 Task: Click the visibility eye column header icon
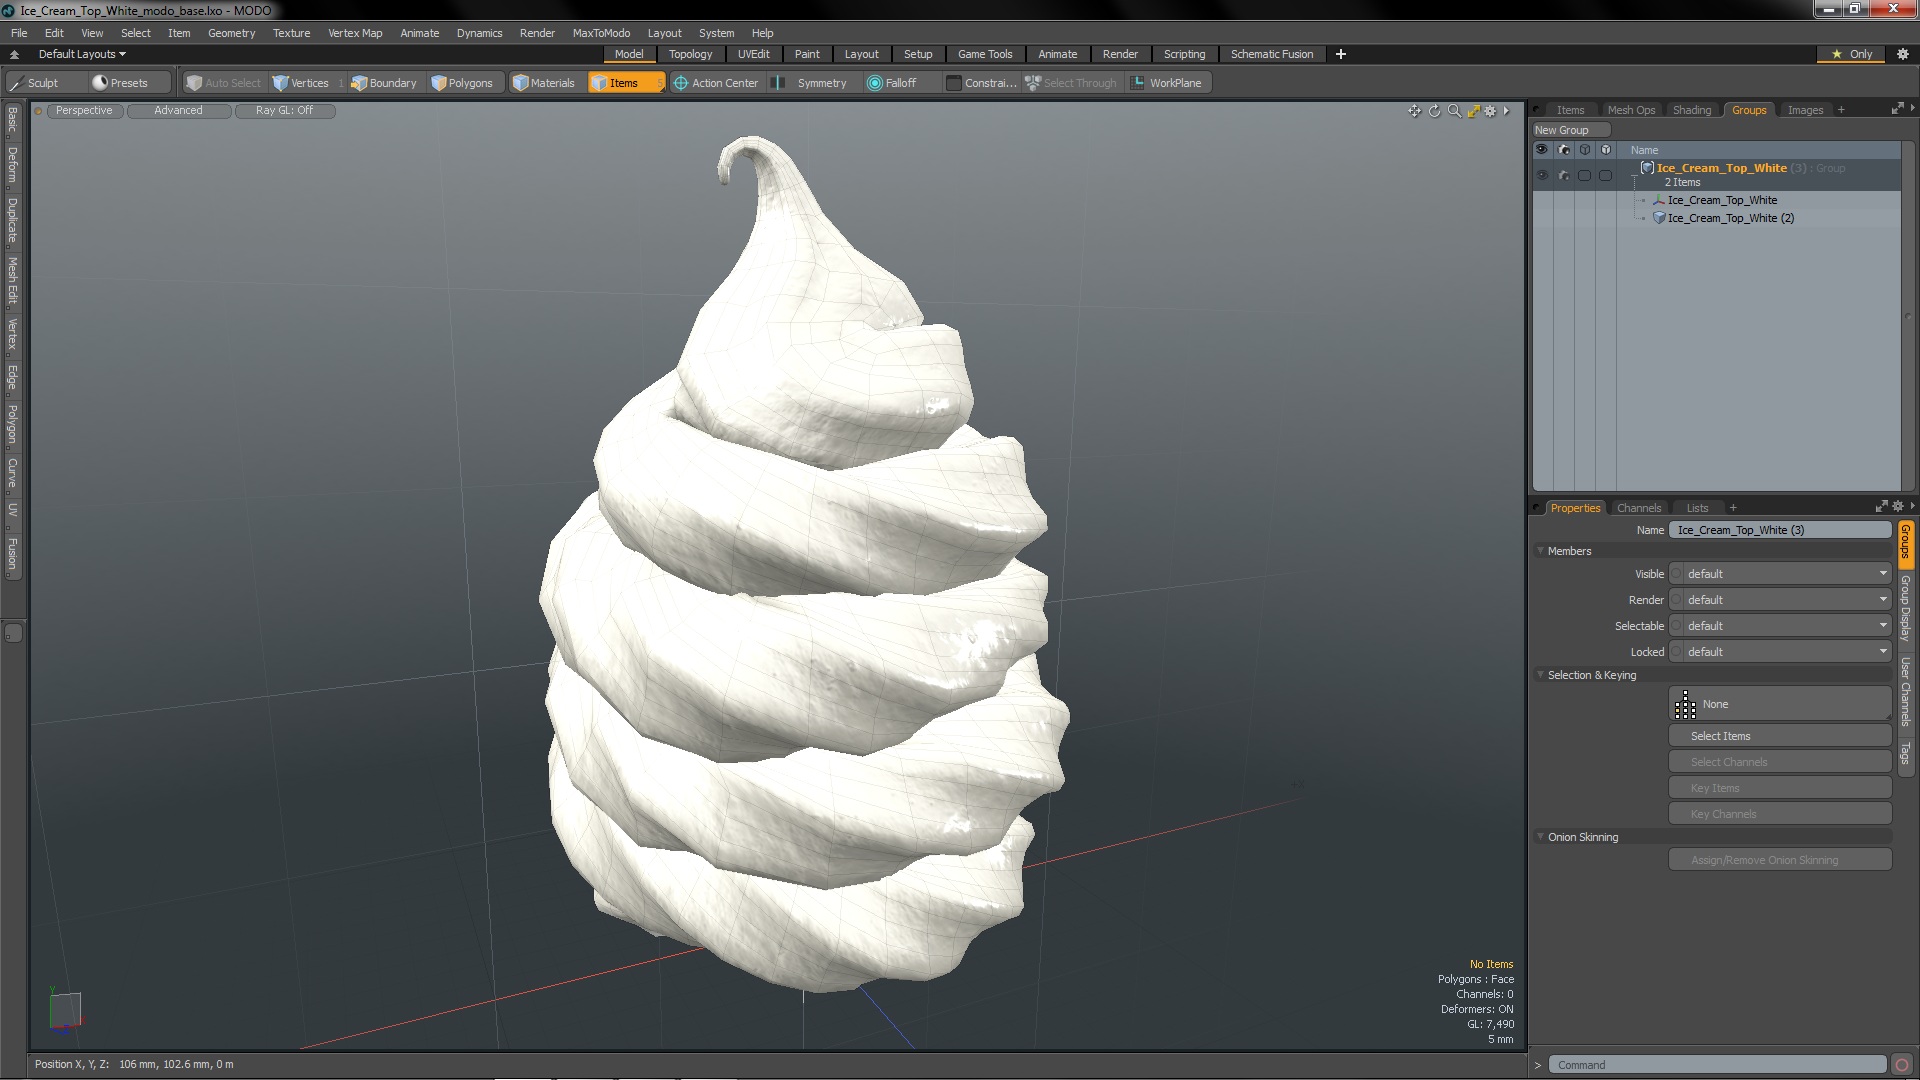coord(1541,150)
